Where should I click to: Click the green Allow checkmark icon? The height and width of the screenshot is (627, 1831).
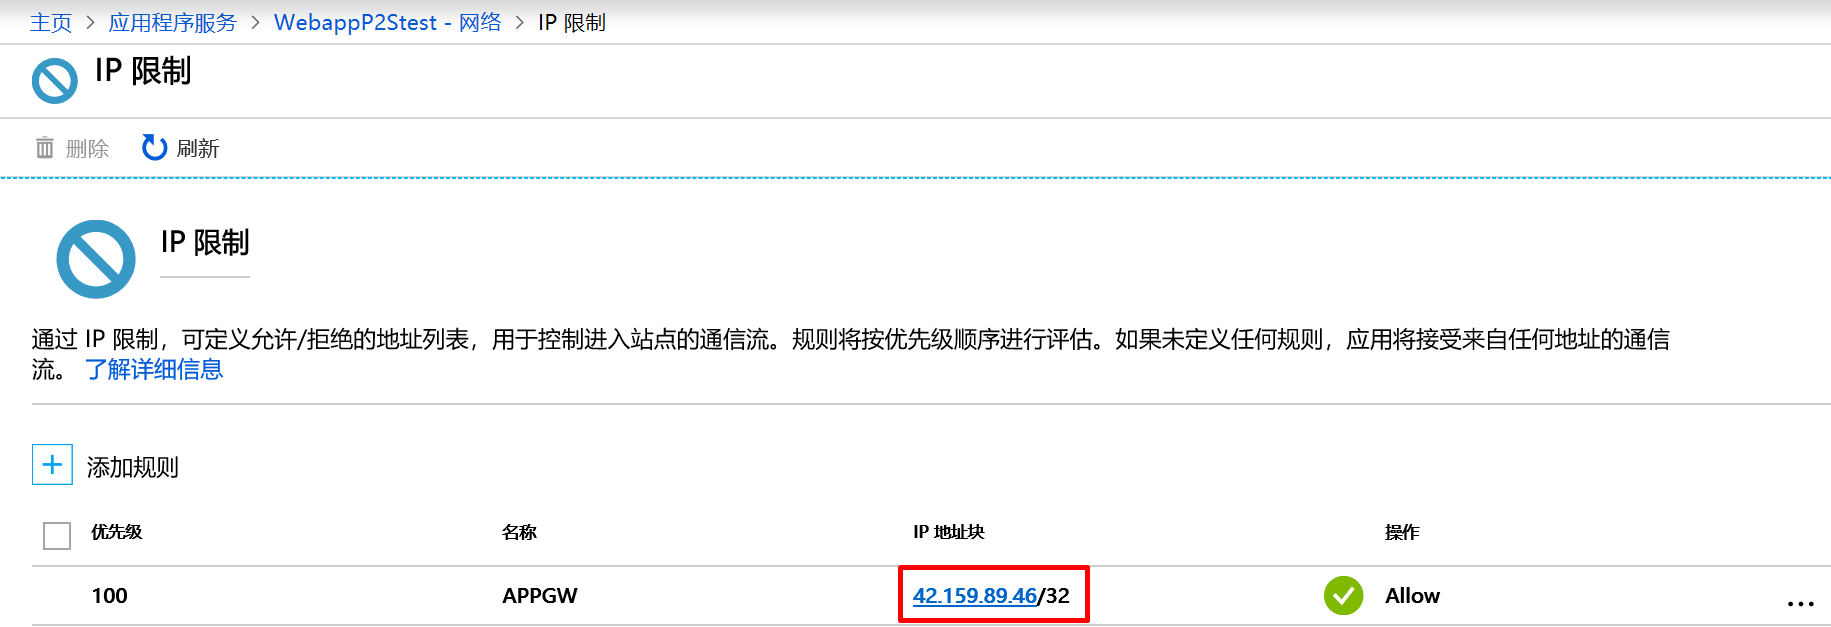click(x=1343, y=596)
